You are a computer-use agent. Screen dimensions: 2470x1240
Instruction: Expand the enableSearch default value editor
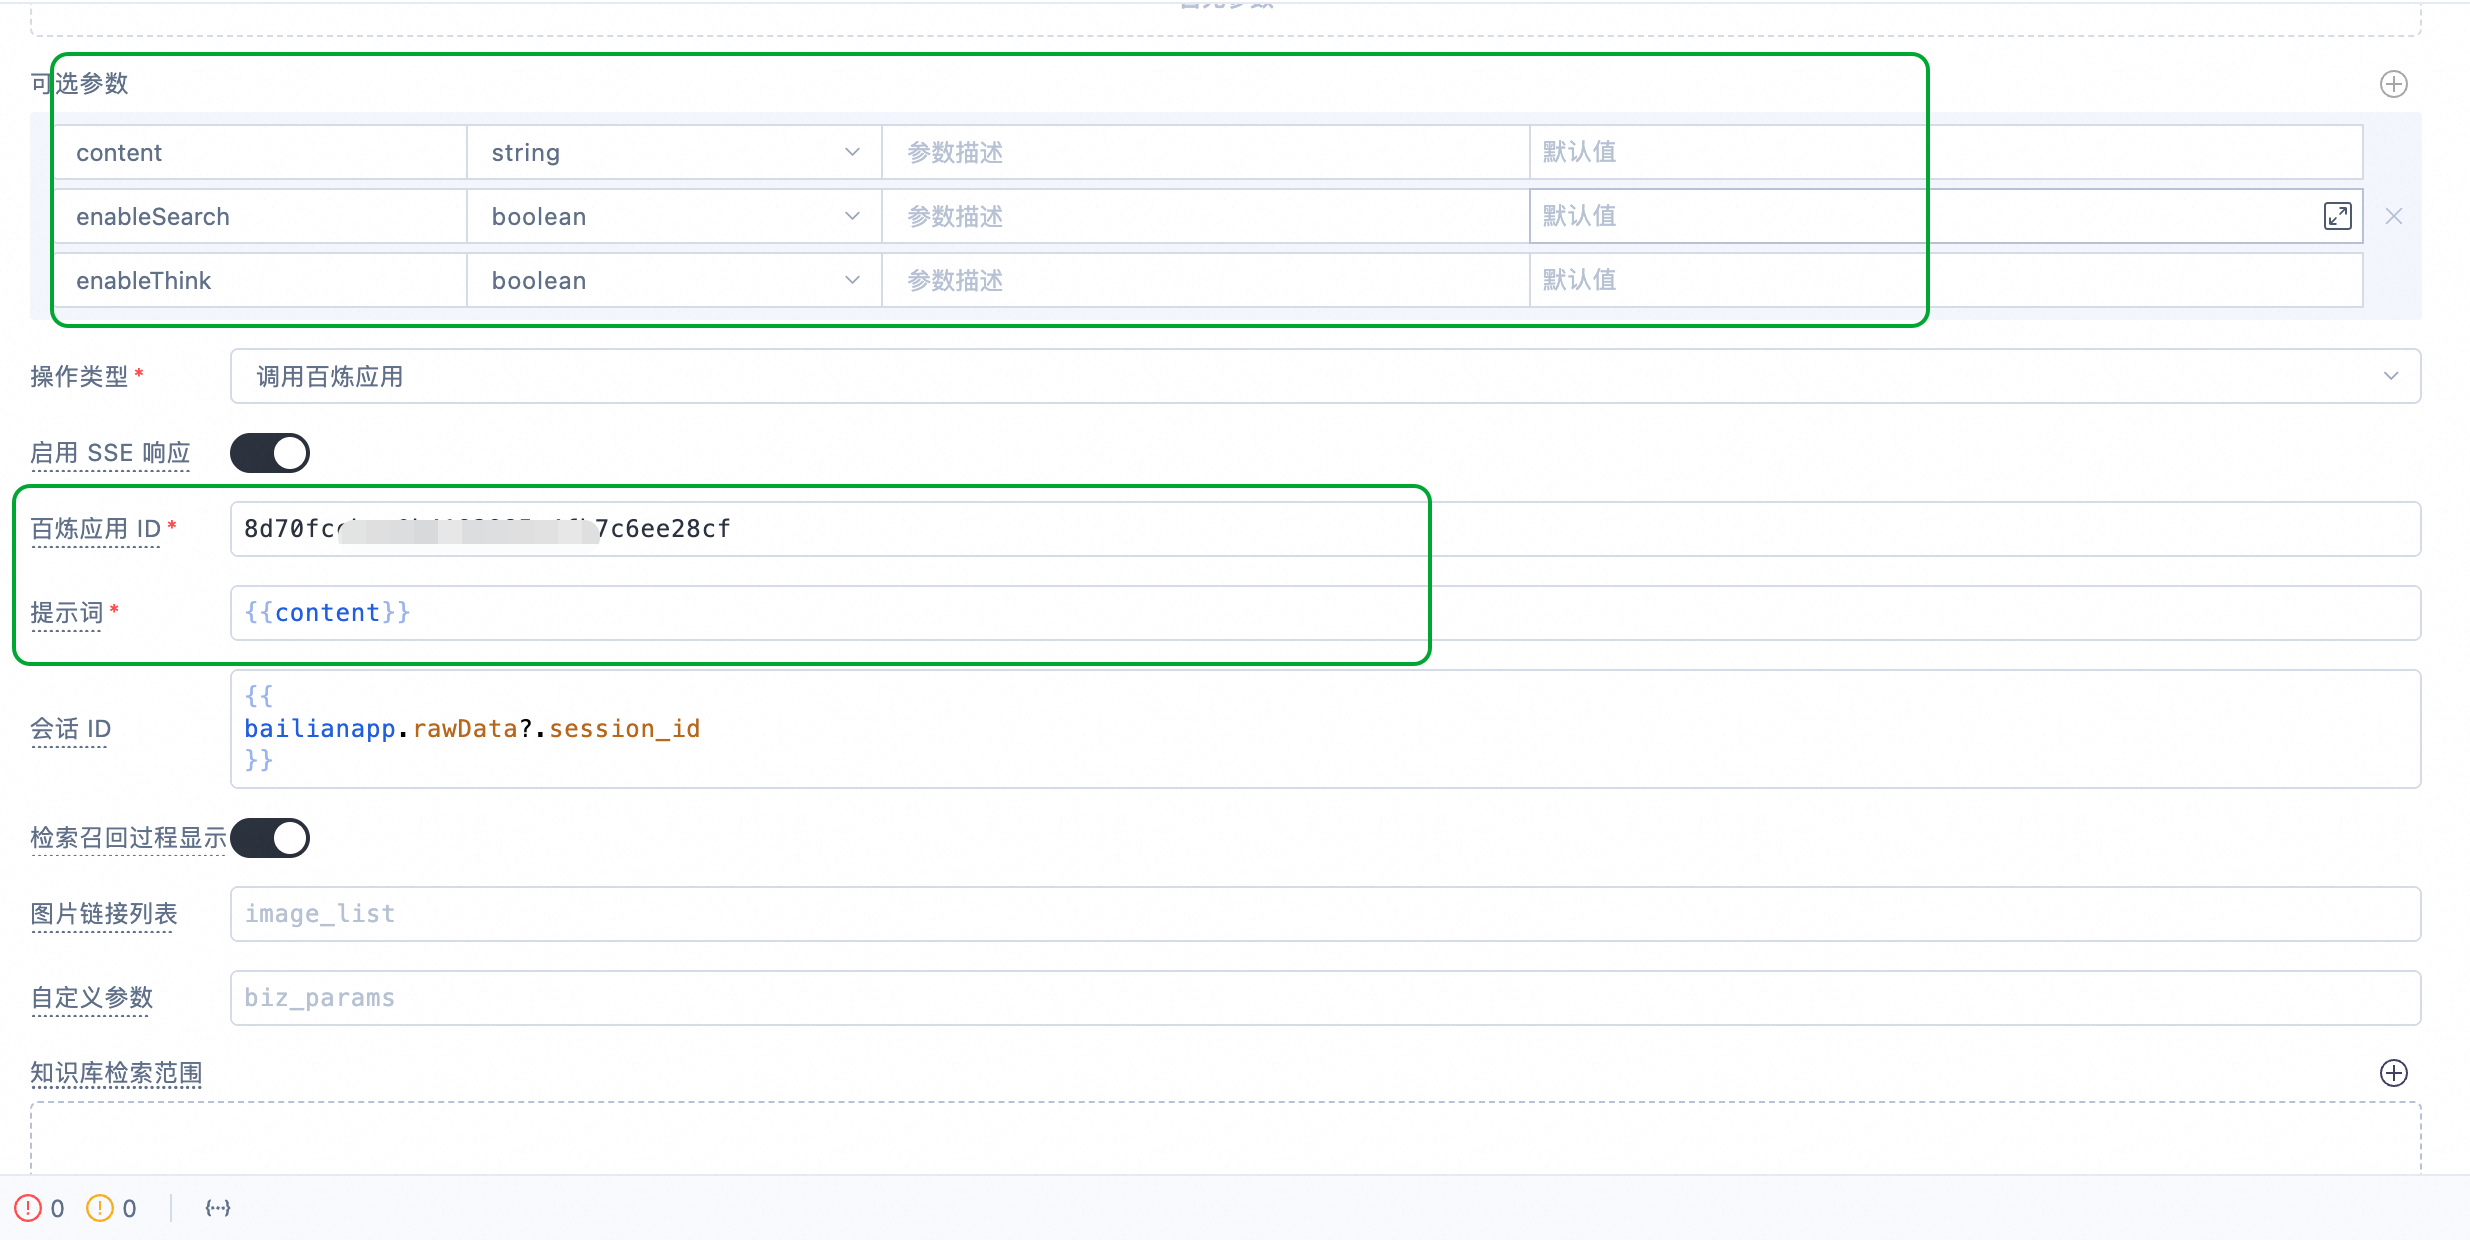tap(2337, 216)
